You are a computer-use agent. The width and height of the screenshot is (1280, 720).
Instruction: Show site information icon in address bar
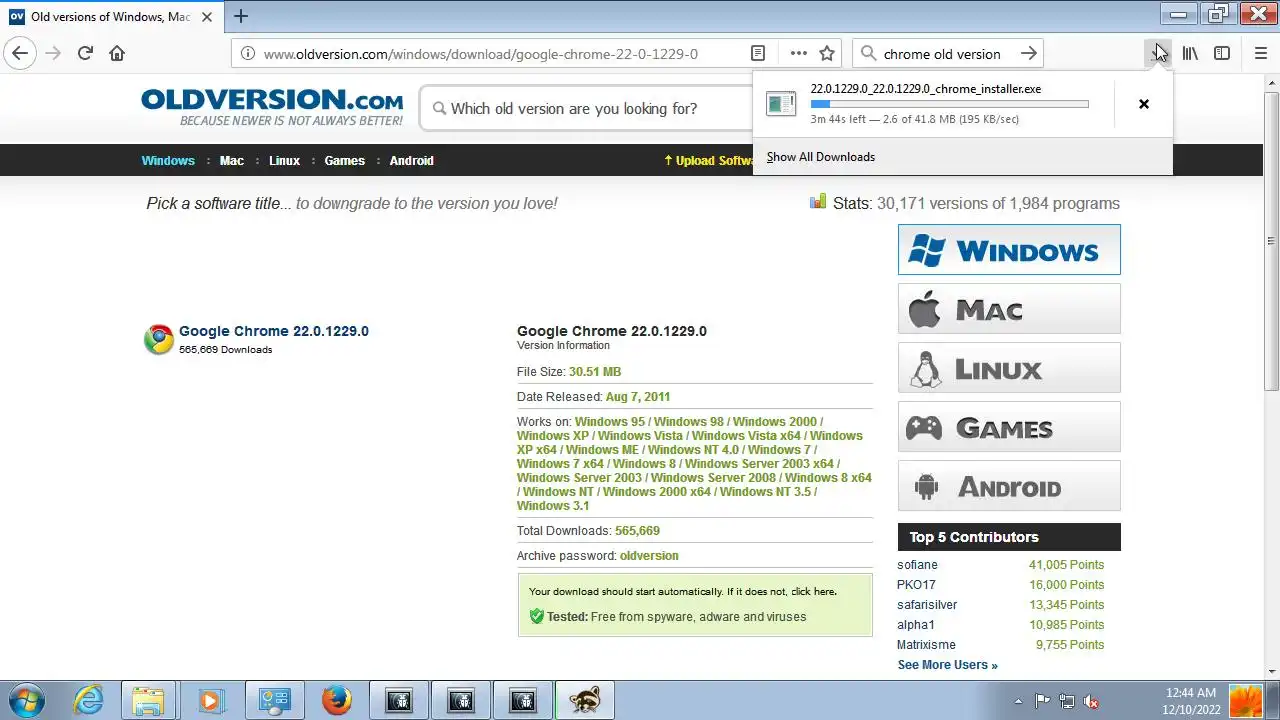click(x=247, y=54)
